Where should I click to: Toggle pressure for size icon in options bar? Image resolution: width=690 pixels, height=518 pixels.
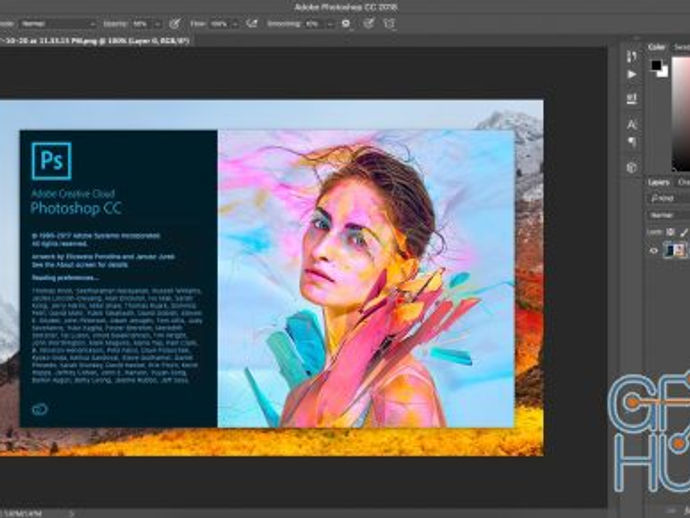point(369,24)
